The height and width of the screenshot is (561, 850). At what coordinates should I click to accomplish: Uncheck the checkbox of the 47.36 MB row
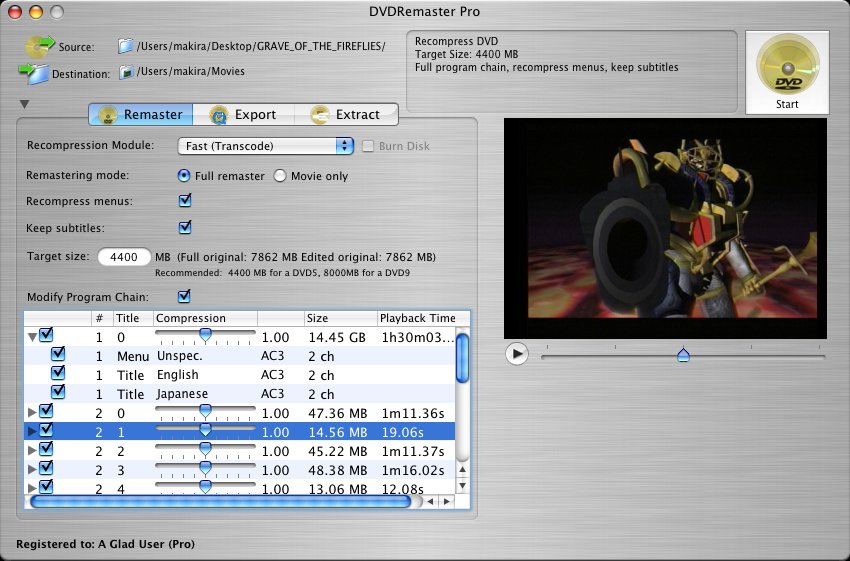tap(47, 411)
